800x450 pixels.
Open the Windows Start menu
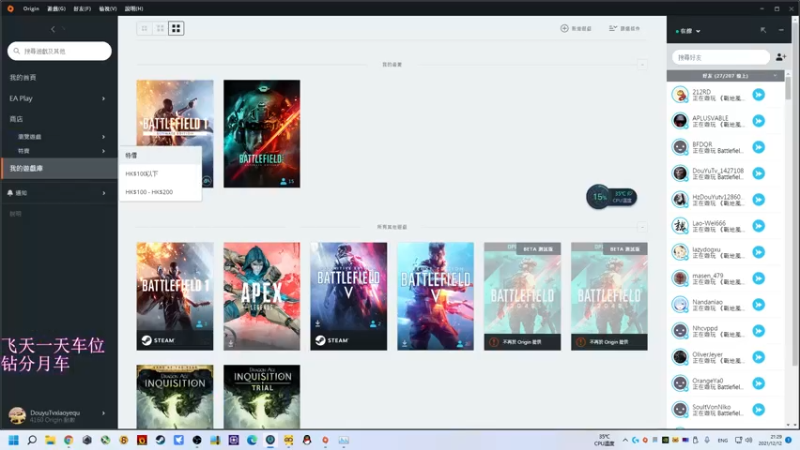tap(13, 440)
